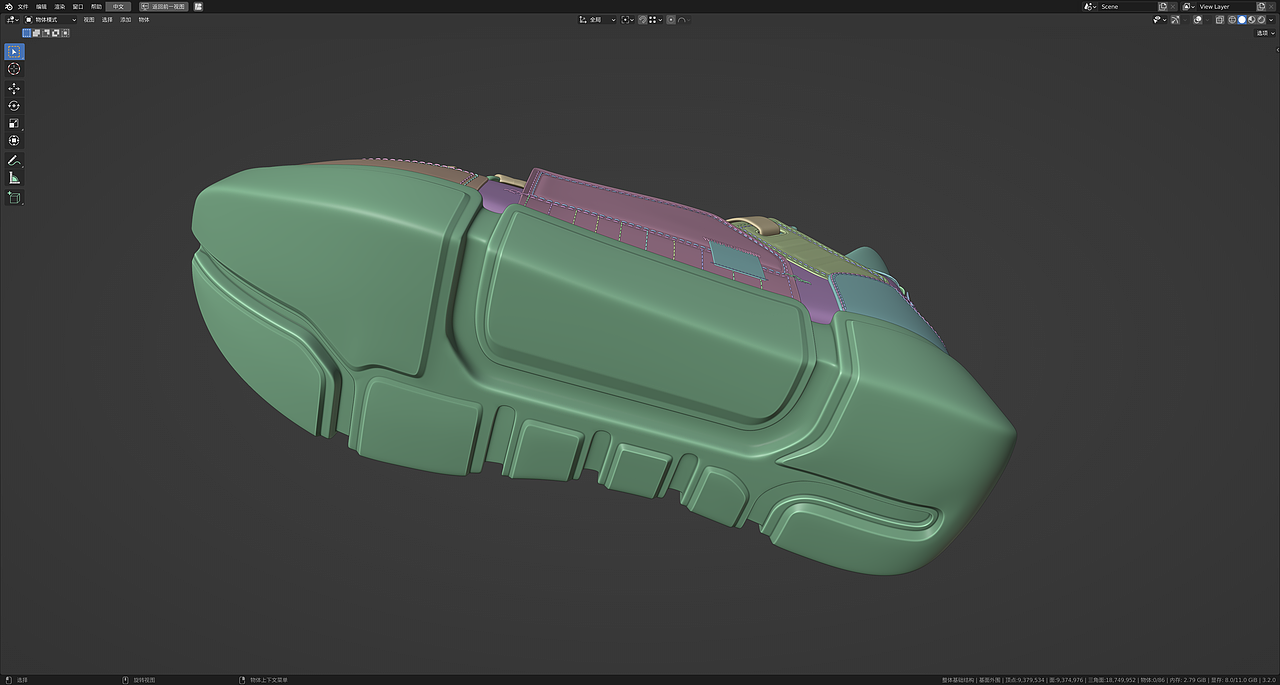Activate the Rotate tool

(x=14, y=106)
